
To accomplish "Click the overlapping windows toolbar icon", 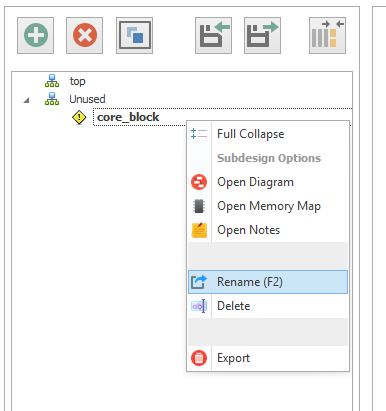I will (135, 35).
